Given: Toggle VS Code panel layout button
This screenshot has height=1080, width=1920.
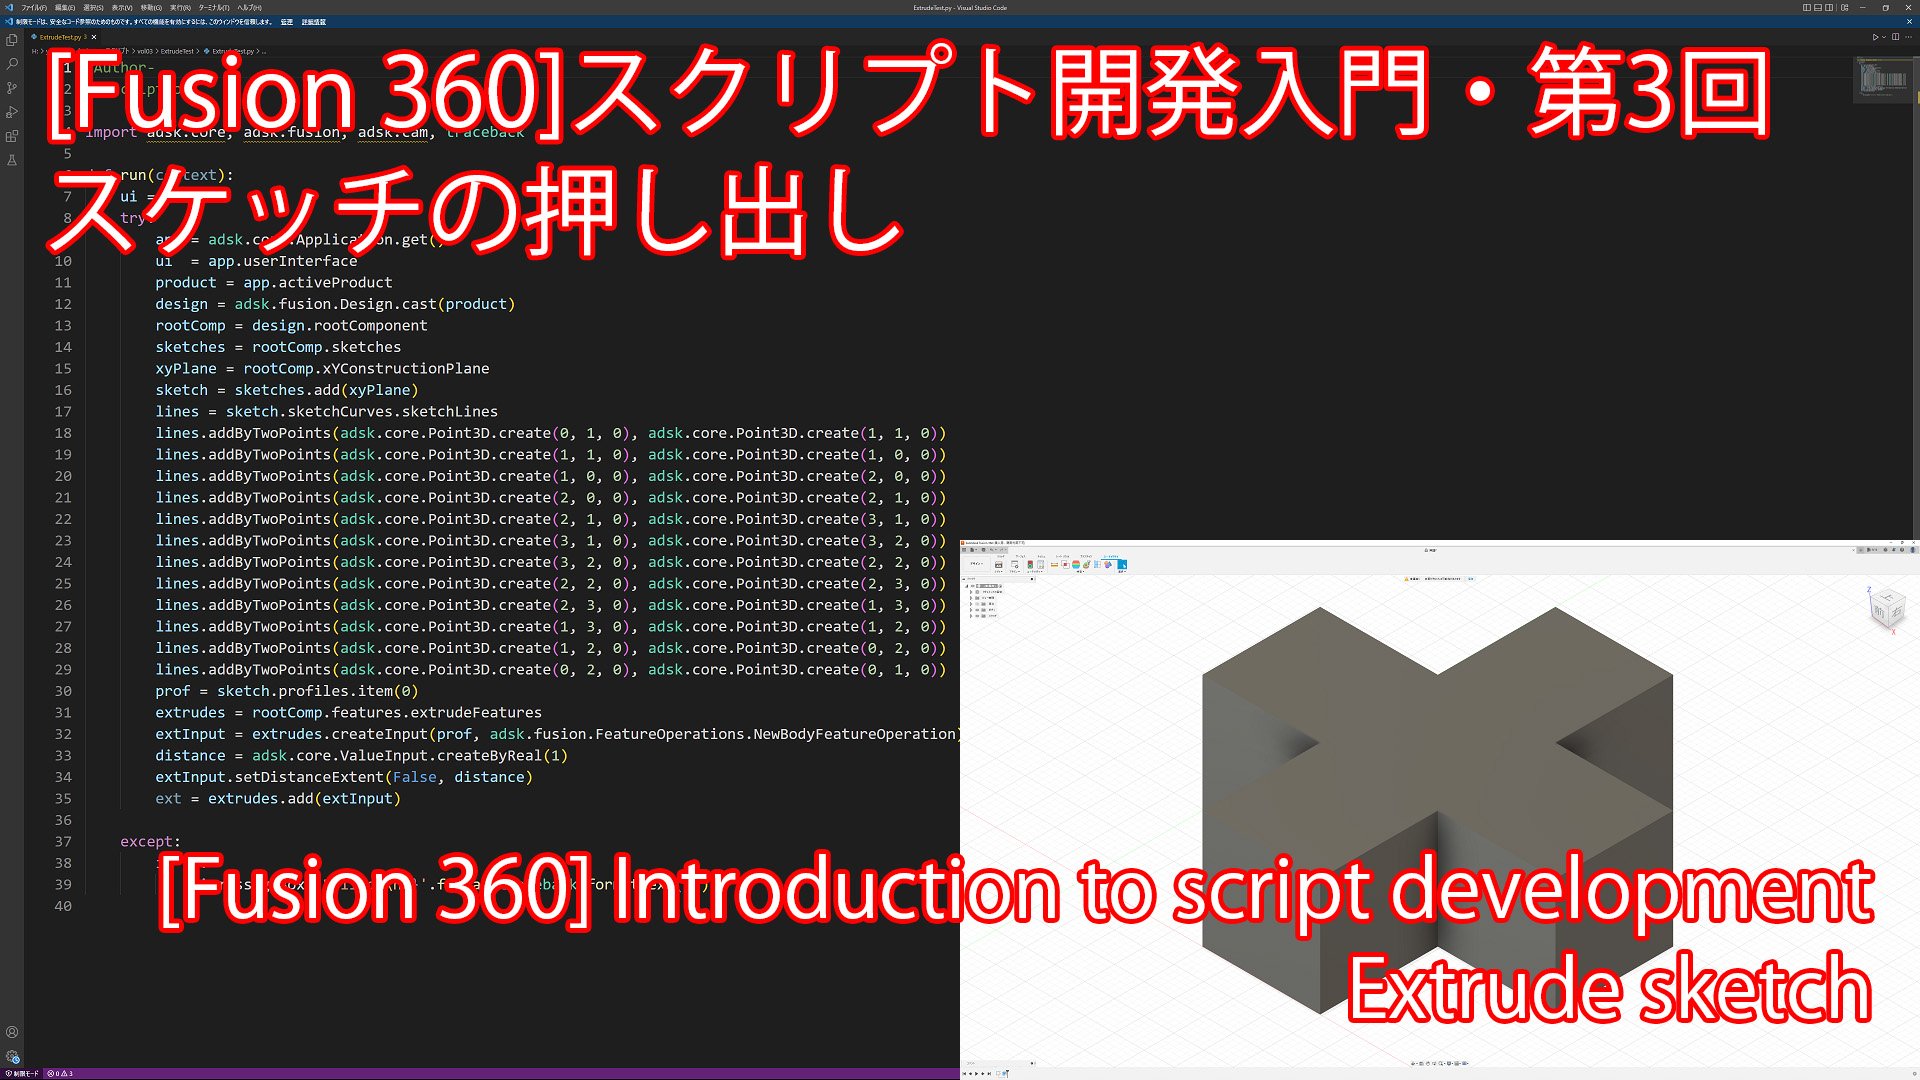Looking at the screenshot, I should 1818,7.
